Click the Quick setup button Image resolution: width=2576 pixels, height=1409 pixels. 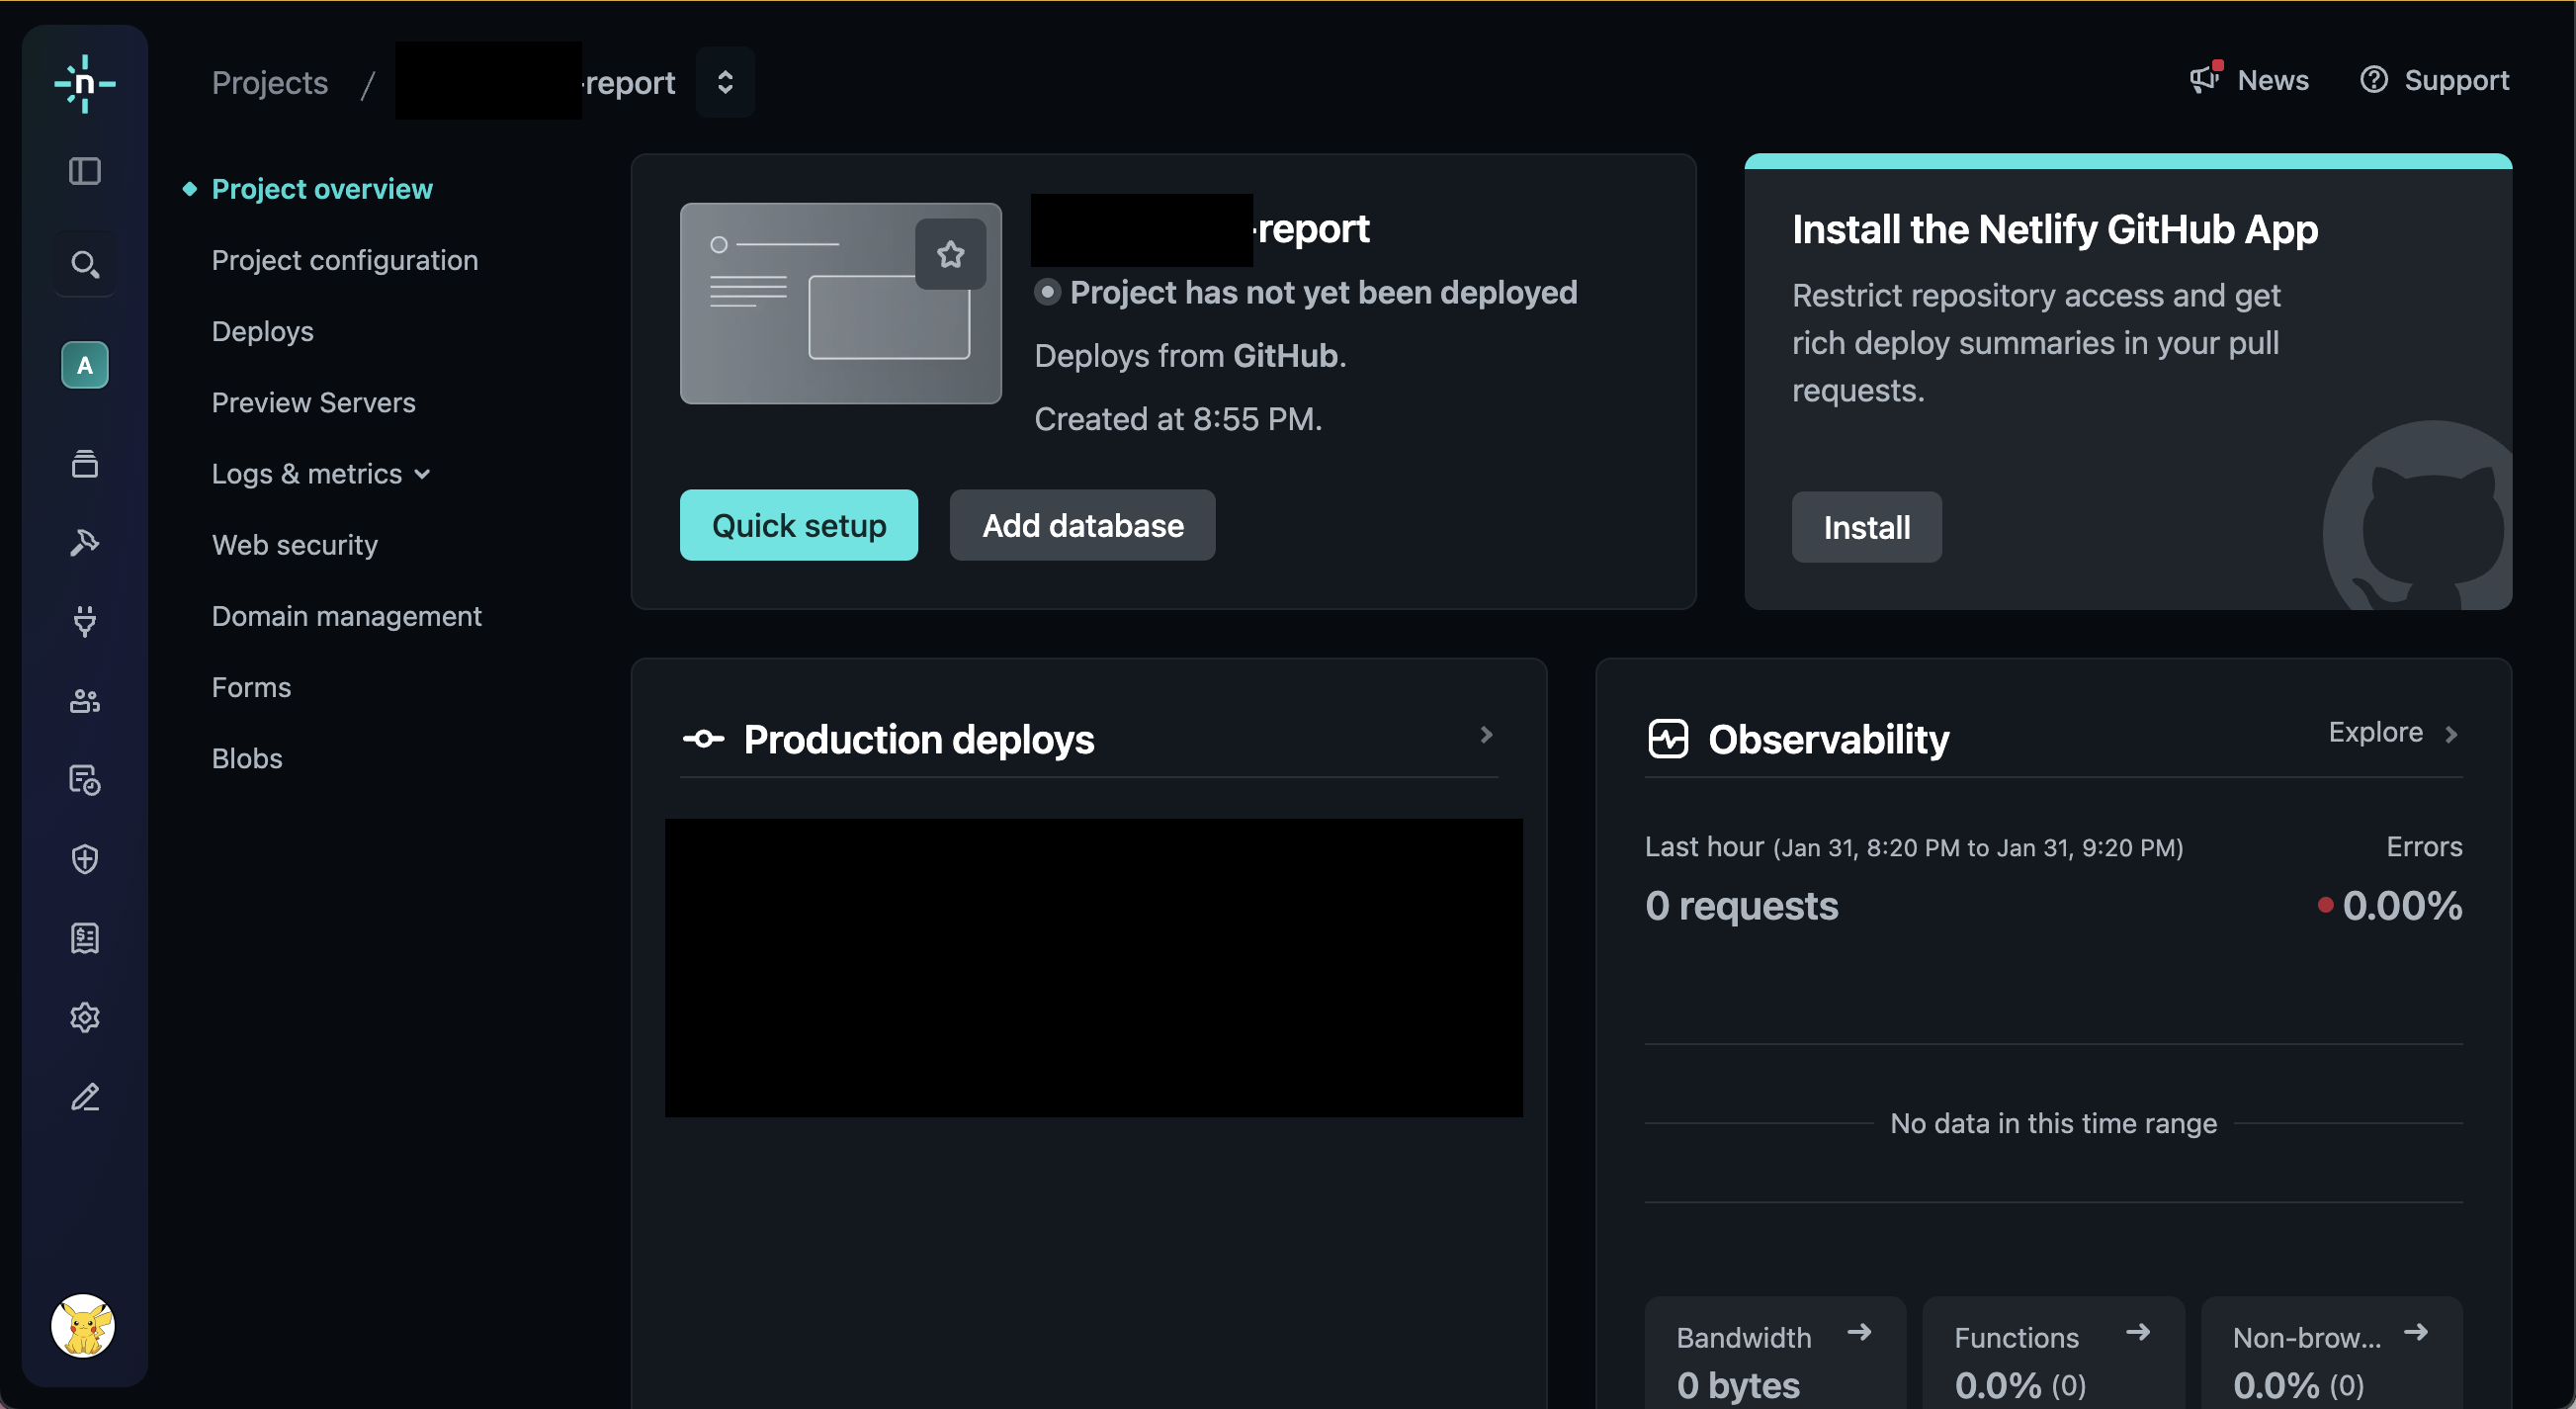click(x=798, y=525)
